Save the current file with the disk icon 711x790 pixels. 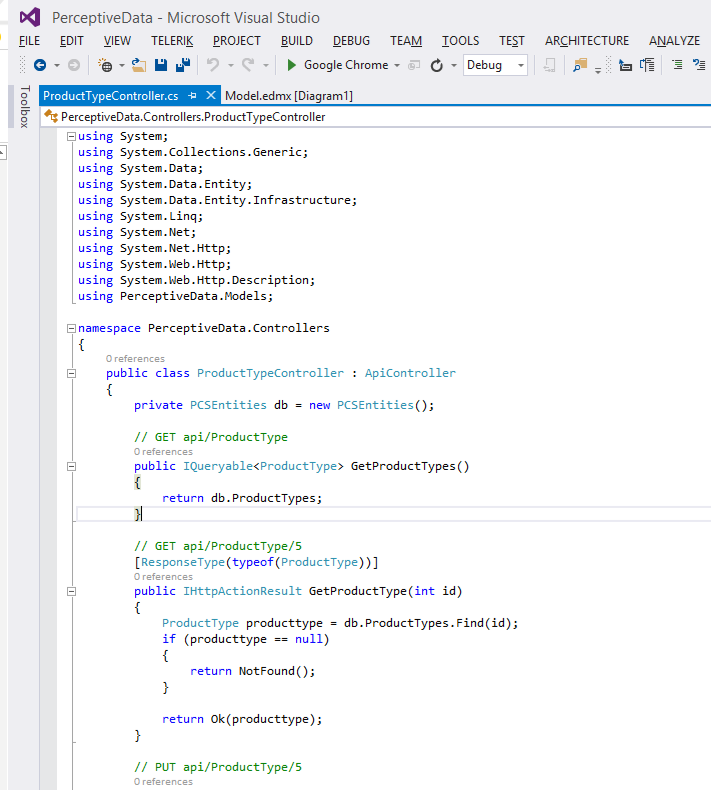pos(161,65)
